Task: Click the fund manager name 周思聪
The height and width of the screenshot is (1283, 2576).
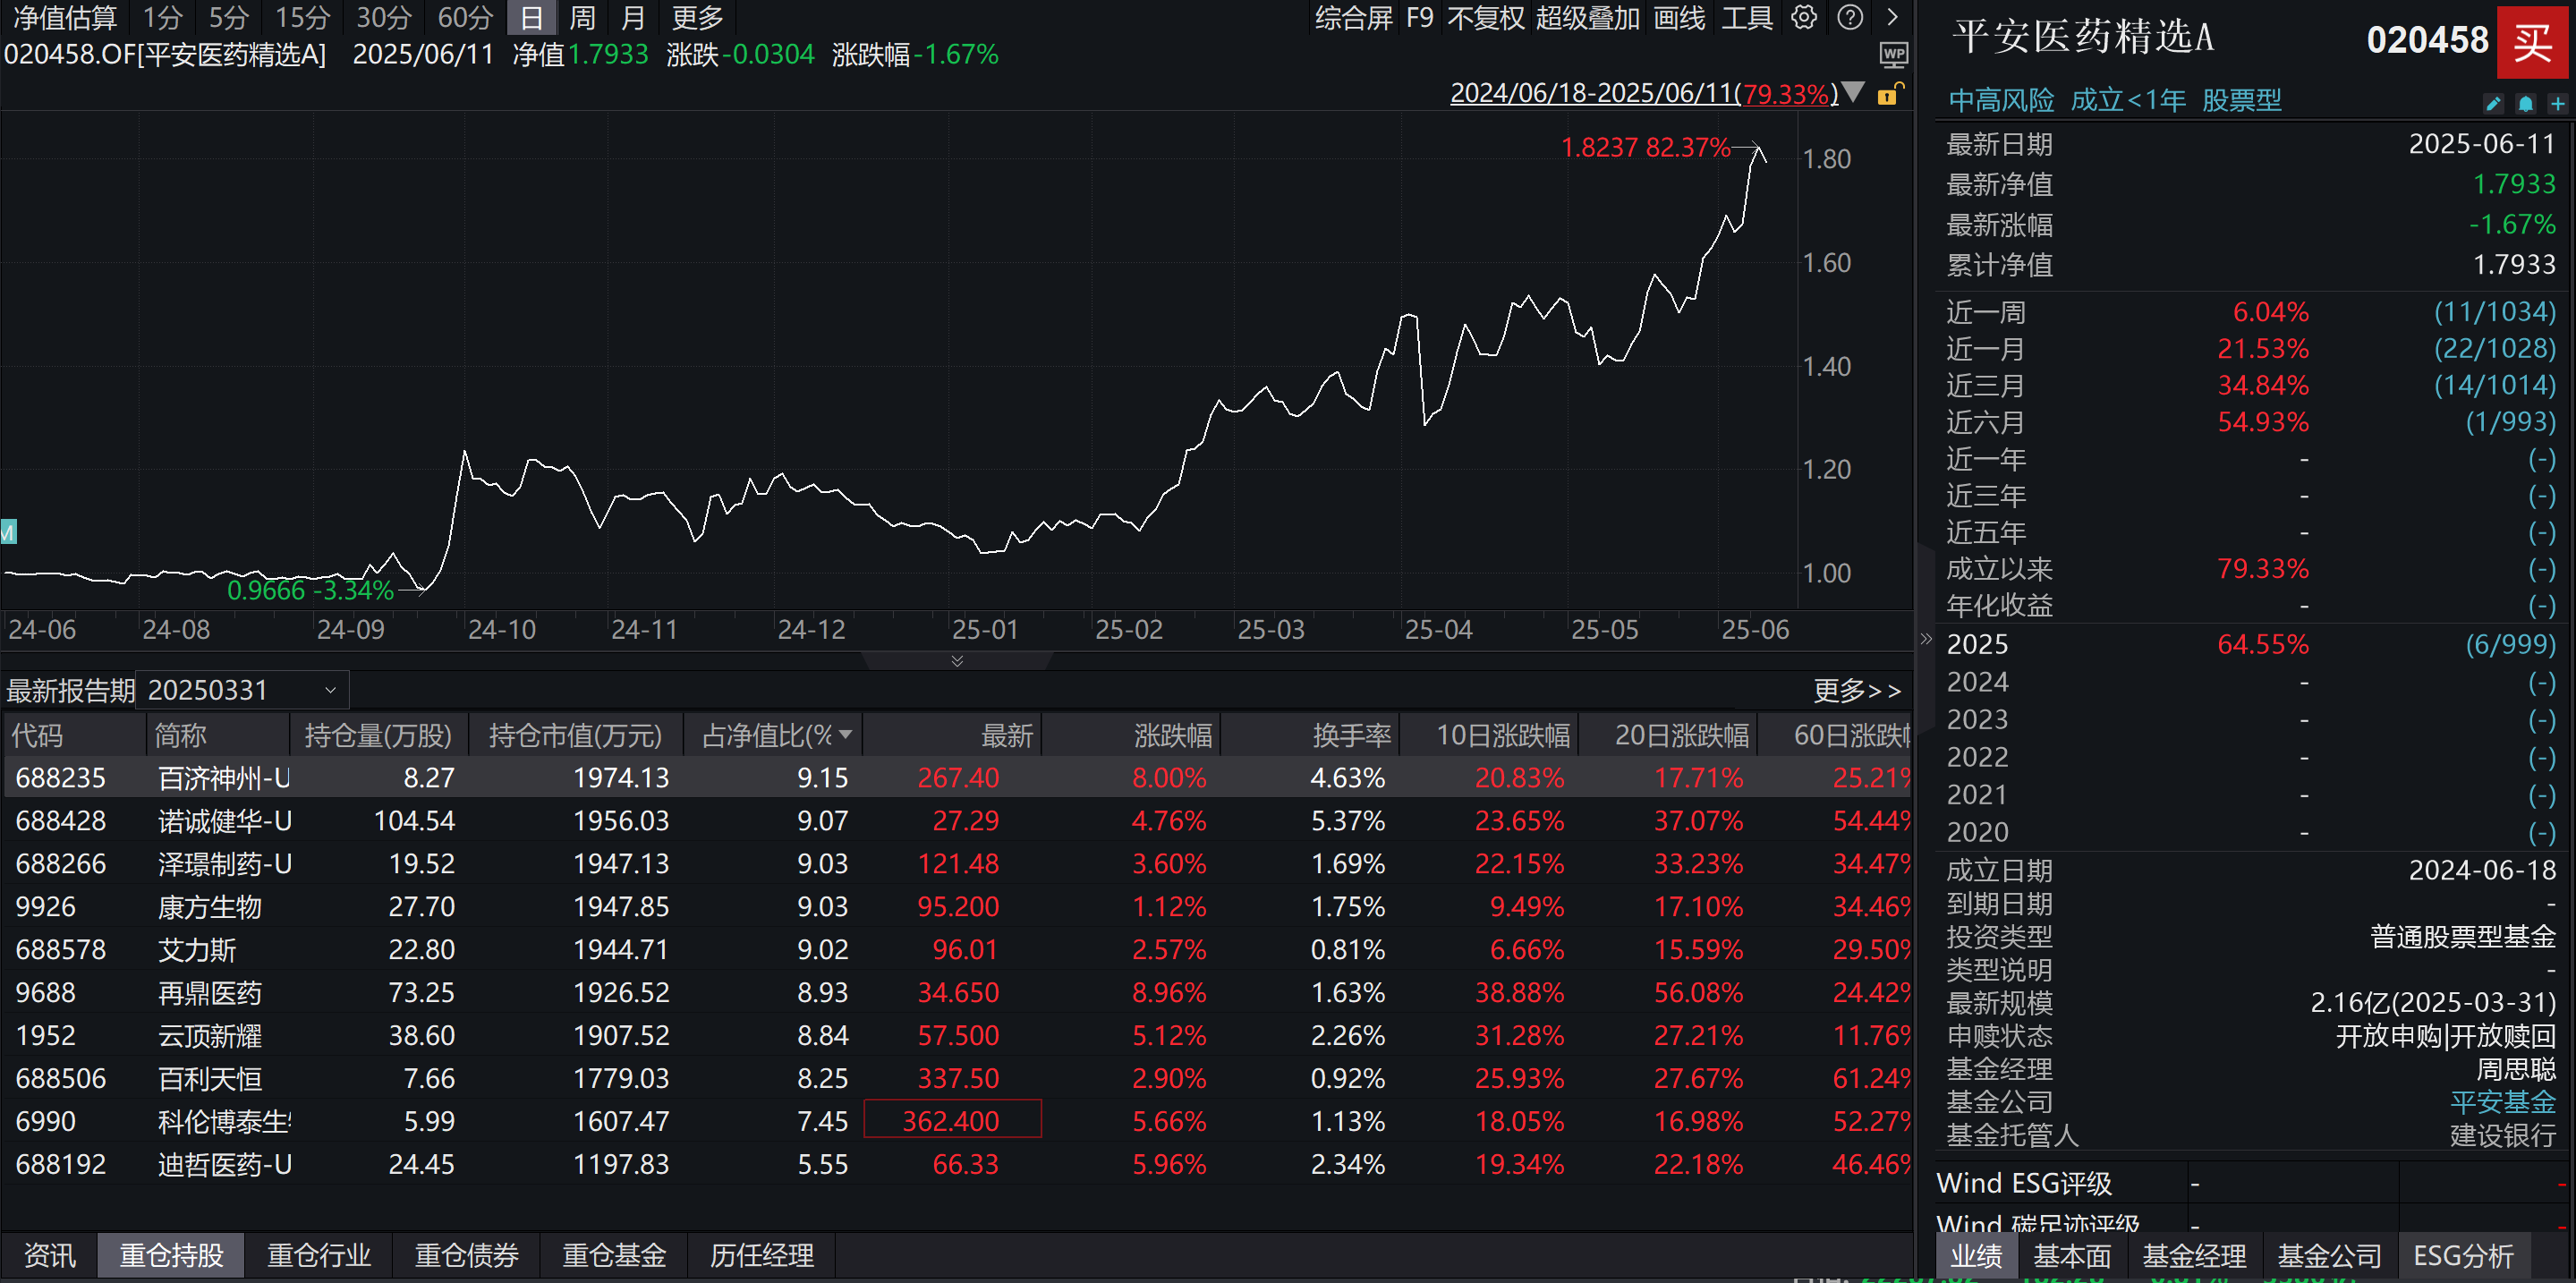Action: coord(2516,1069)
